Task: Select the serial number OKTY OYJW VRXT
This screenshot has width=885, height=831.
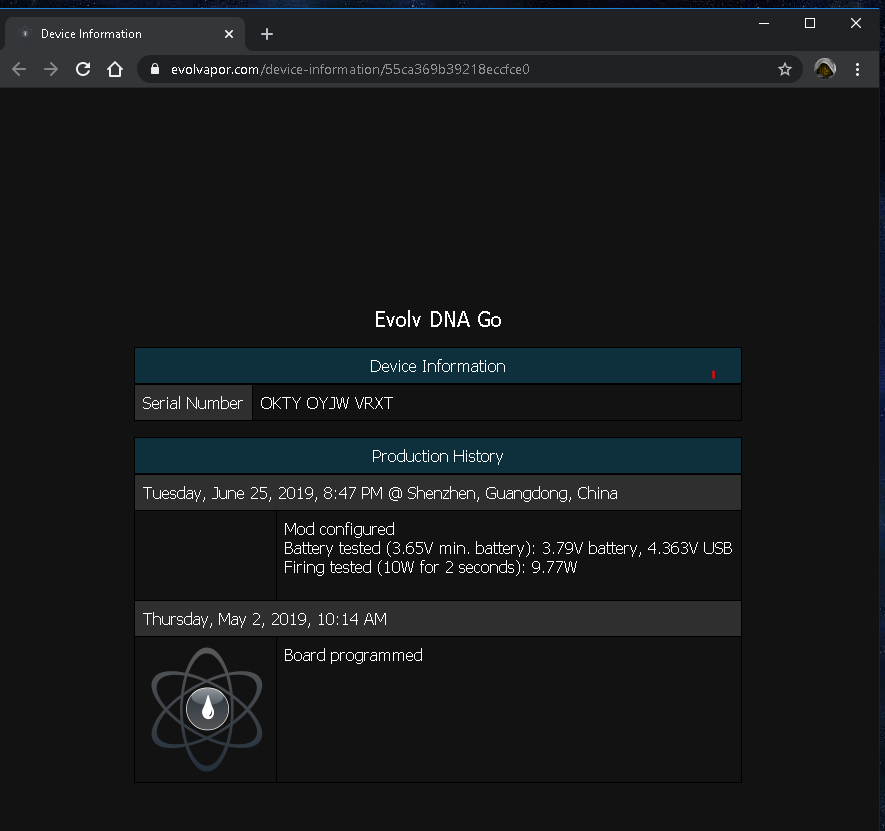Action: (x=327, y=403)
